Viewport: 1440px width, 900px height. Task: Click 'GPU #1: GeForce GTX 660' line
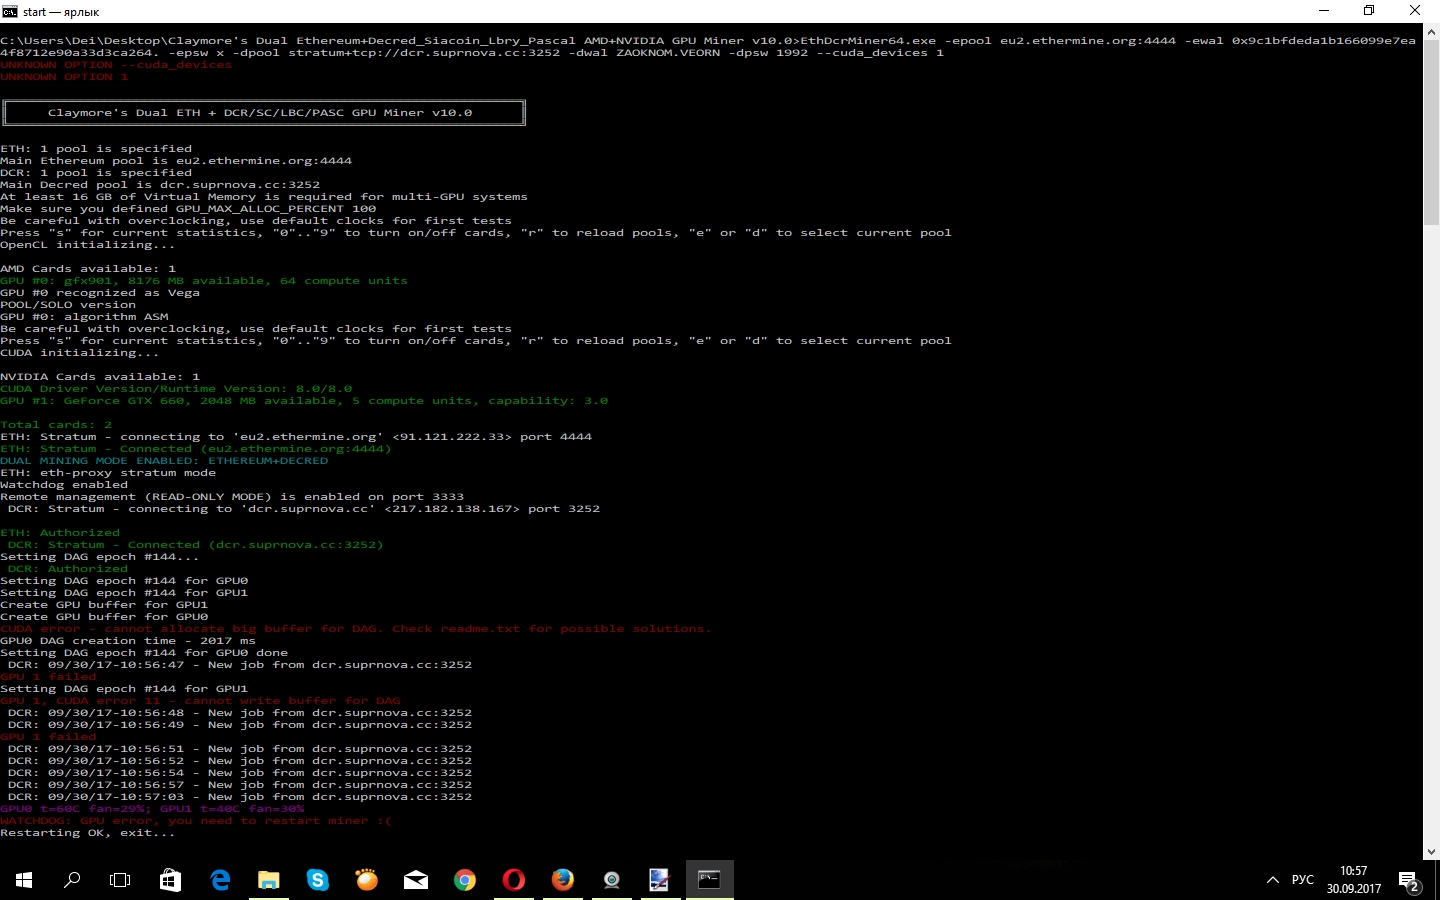[304, 401]
